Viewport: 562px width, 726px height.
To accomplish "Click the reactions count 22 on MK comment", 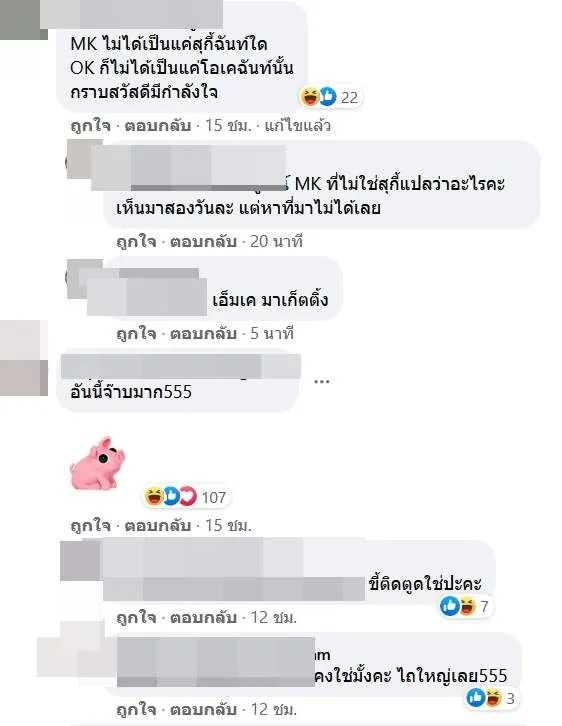I will 331,97.
